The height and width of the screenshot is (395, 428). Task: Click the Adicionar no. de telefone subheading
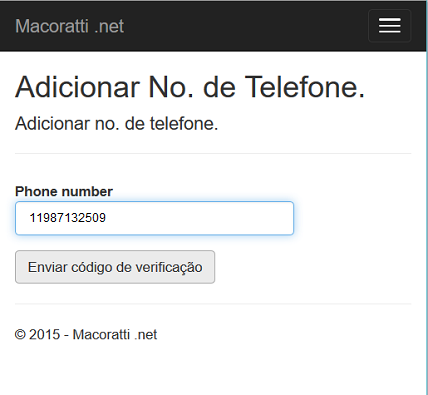[x=116, y=124]
